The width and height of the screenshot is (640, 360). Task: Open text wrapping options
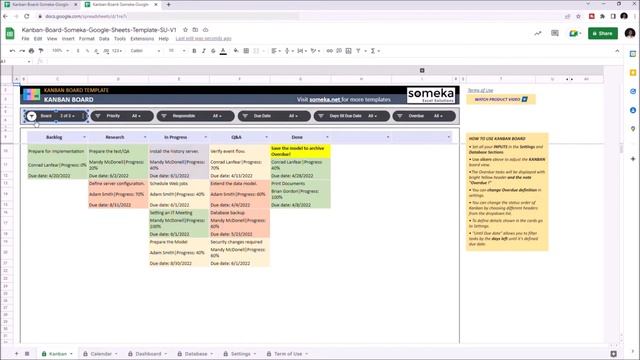(302, 51)
